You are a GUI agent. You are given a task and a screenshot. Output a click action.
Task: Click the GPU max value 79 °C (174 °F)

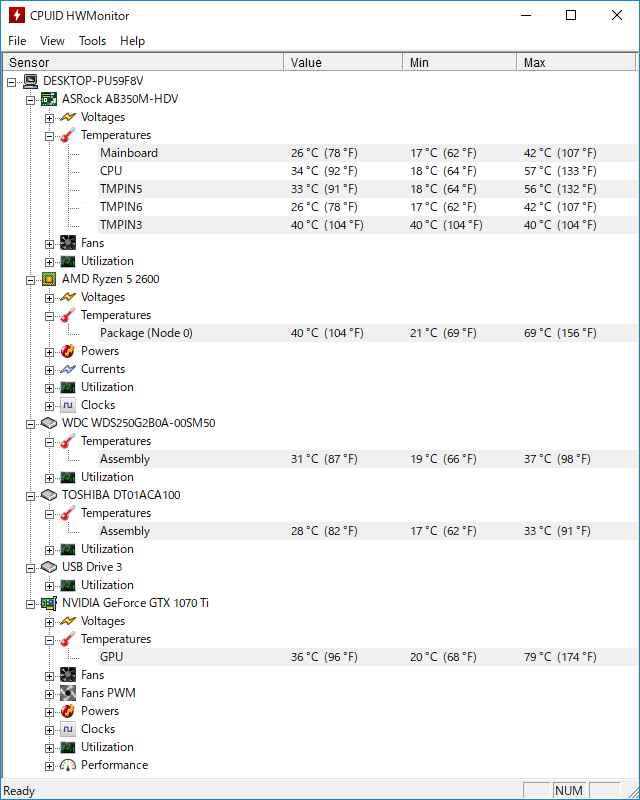click(560, 657)
